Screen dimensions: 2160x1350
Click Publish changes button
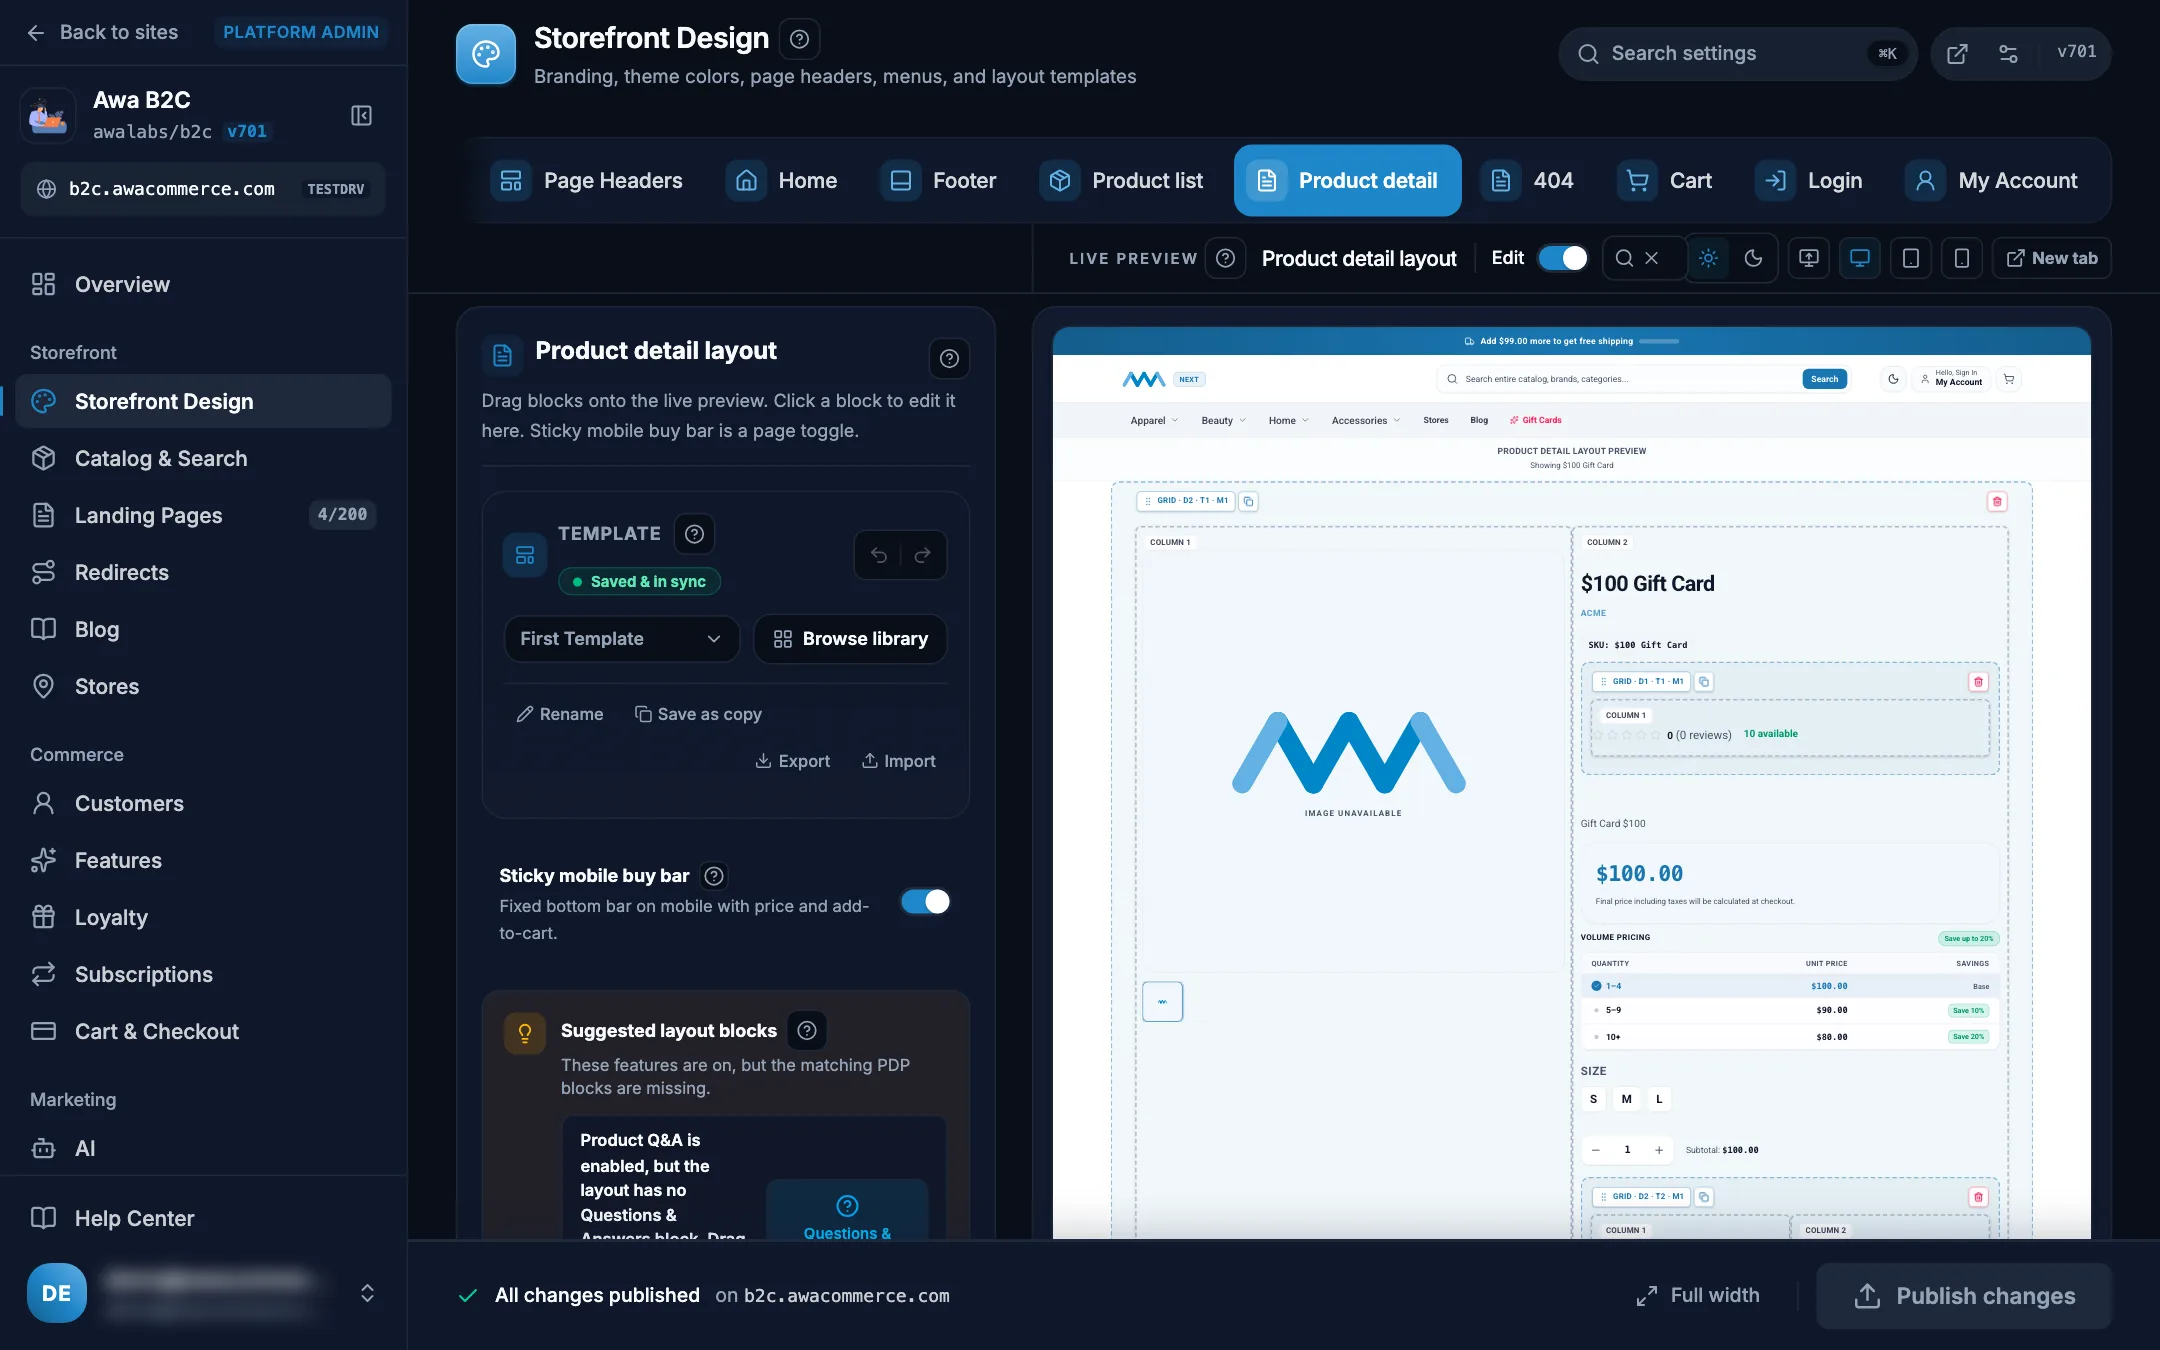(1964, 1296)
